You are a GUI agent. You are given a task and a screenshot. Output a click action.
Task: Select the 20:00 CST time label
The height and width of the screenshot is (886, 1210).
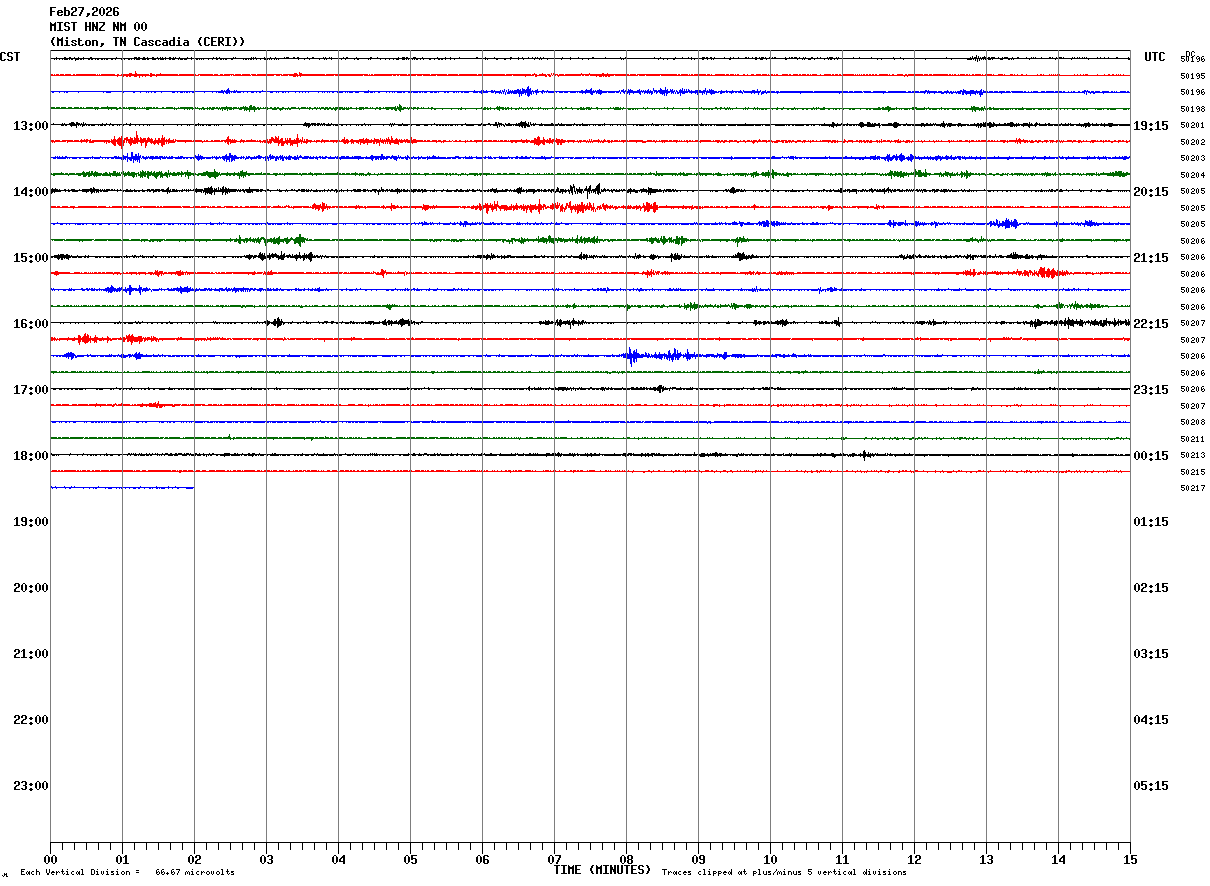click(x=31, y=588)
